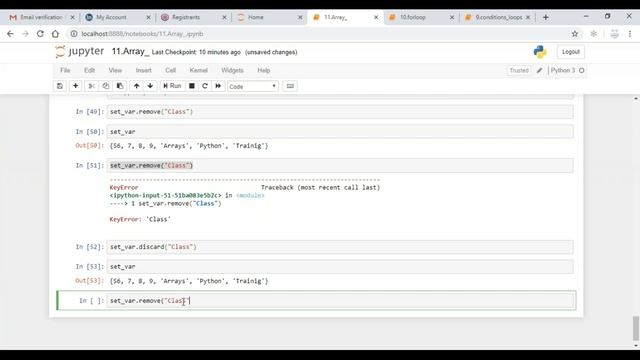Open the Help menu

coord(264,70)
